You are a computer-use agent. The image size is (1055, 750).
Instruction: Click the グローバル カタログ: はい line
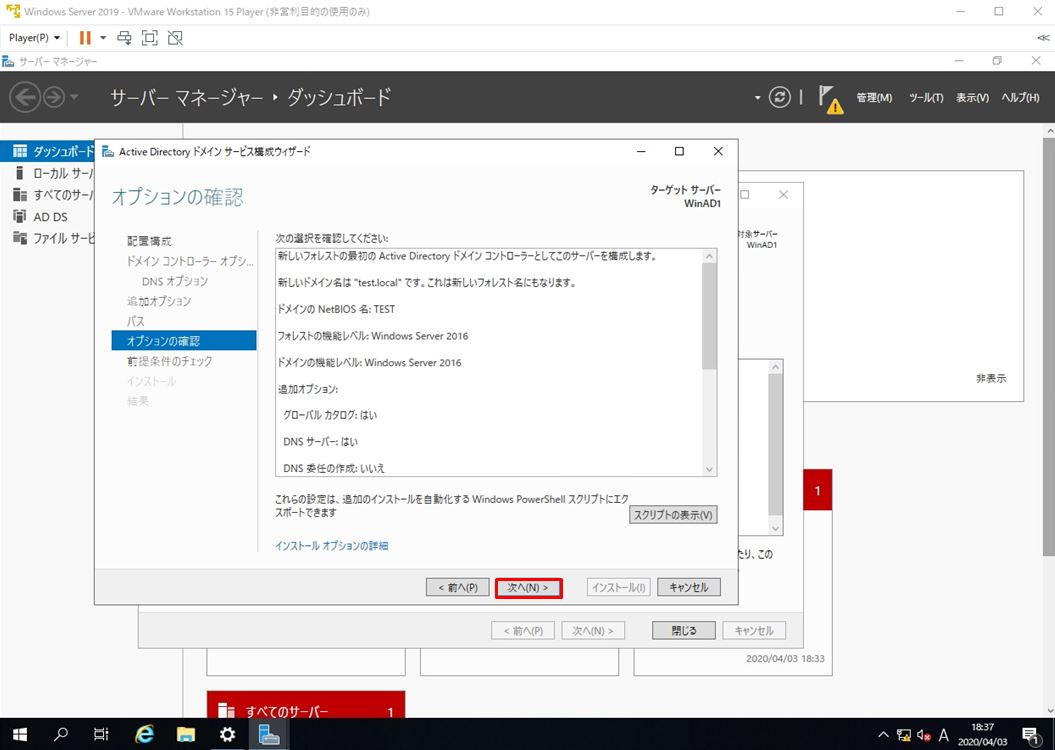[x=330, y=416]
